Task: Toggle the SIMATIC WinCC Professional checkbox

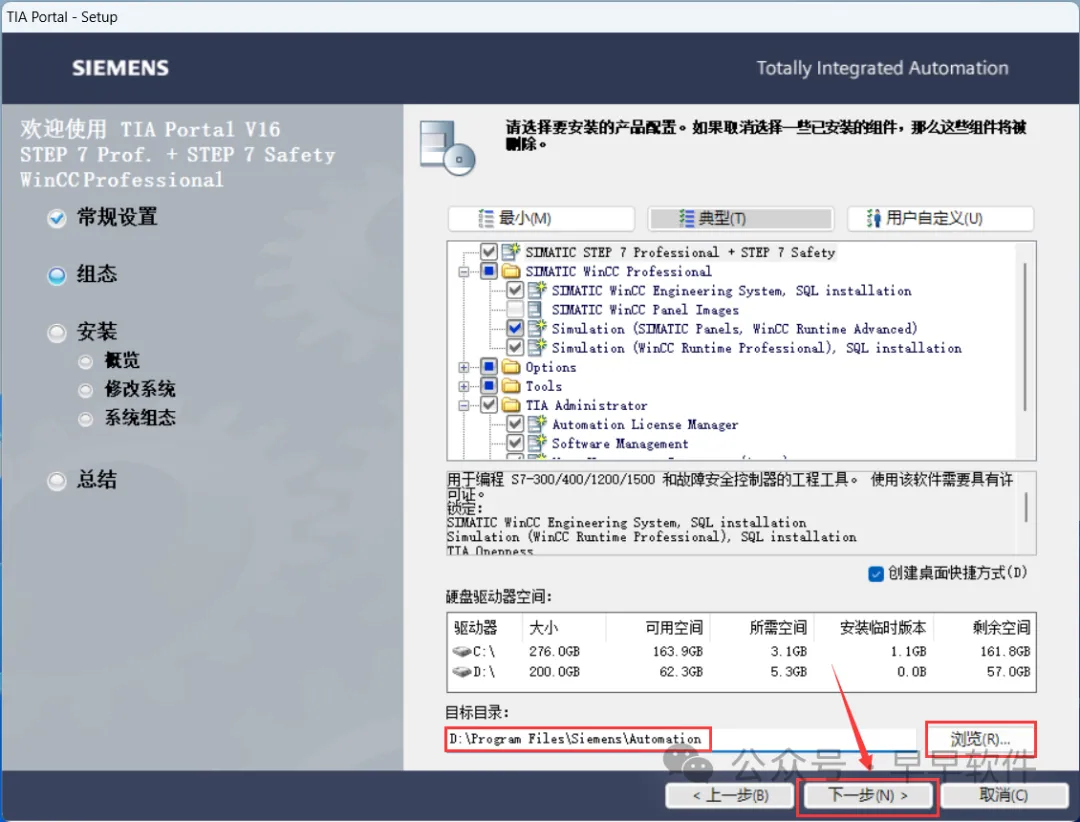Action: pos(489,271)
